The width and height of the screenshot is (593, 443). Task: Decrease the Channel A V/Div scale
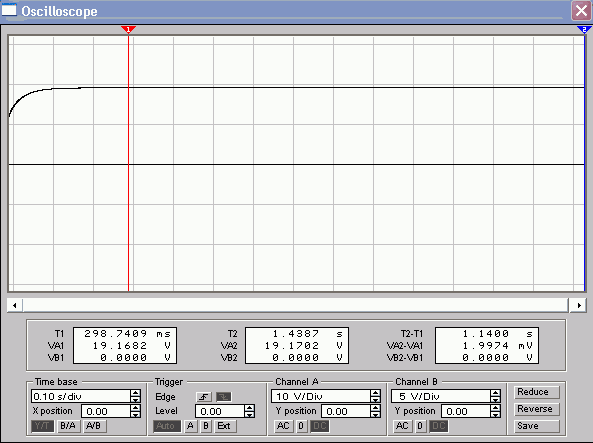(x=376, y=399)
